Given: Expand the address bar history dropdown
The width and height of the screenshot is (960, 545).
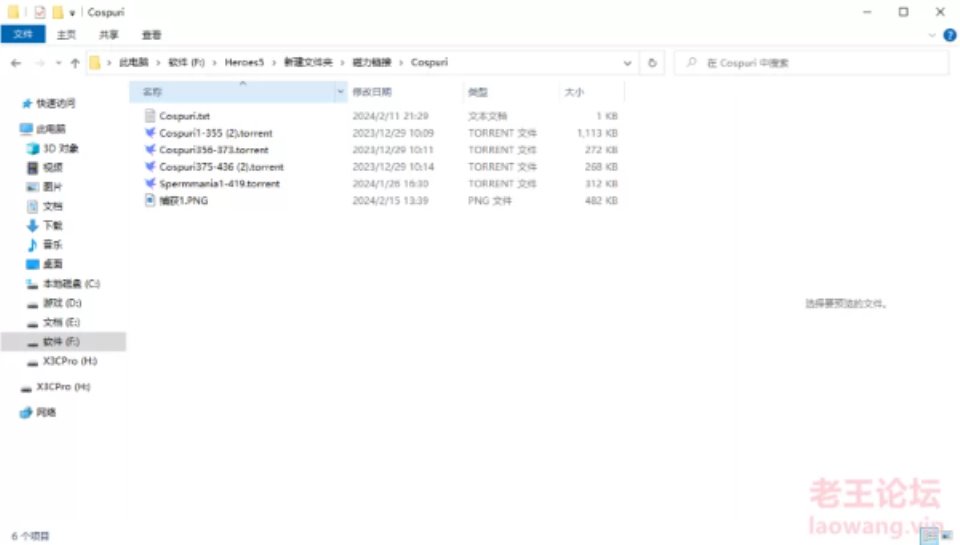Looking at the screenshot, I should click(627, 63).
